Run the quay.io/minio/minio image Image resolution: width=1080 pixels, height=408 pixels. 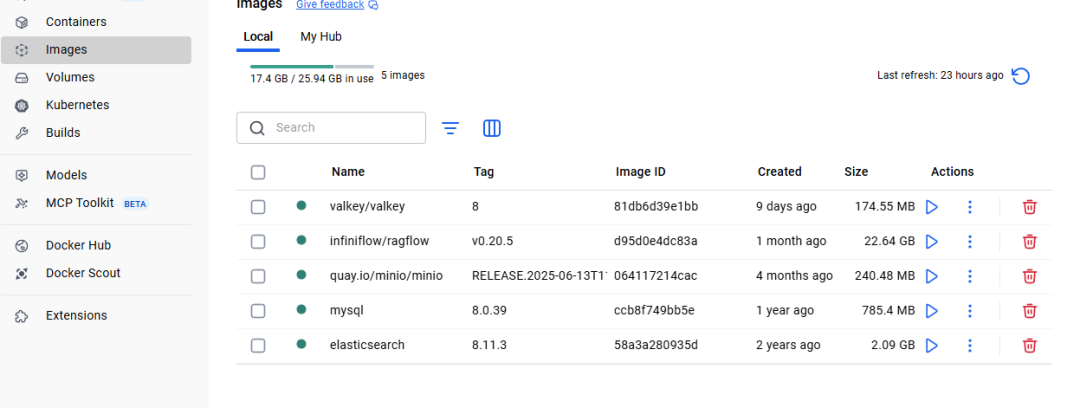pos(932,276)
